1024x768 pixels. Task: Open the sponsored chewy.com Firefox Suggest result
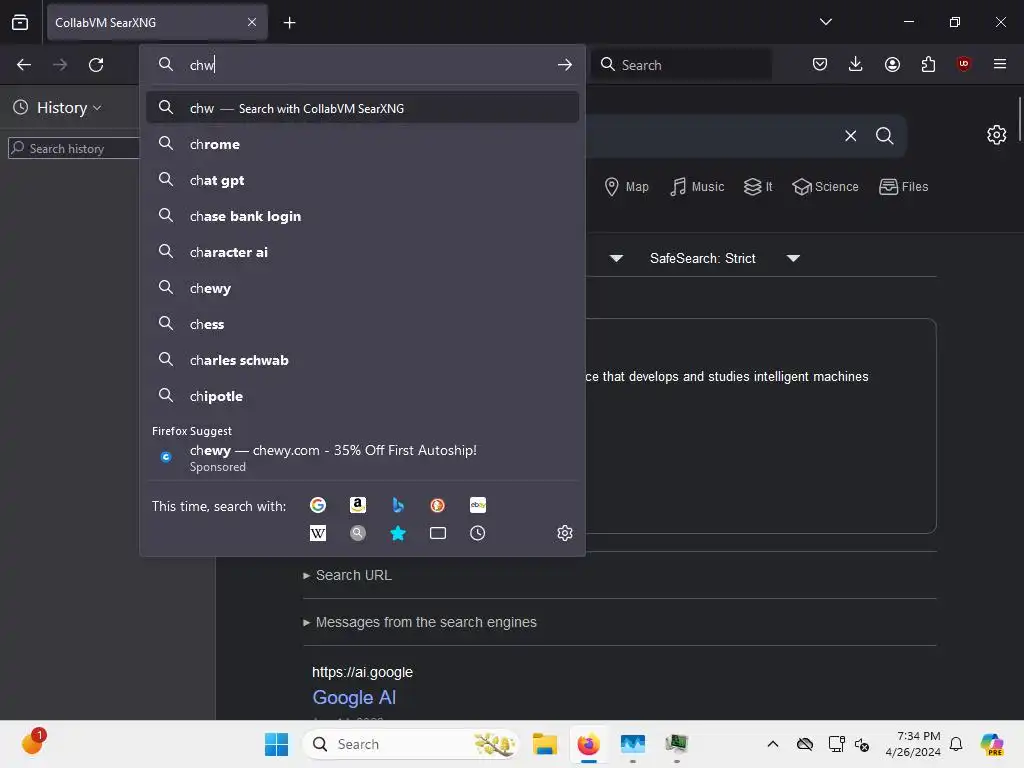tap(362, 458)
